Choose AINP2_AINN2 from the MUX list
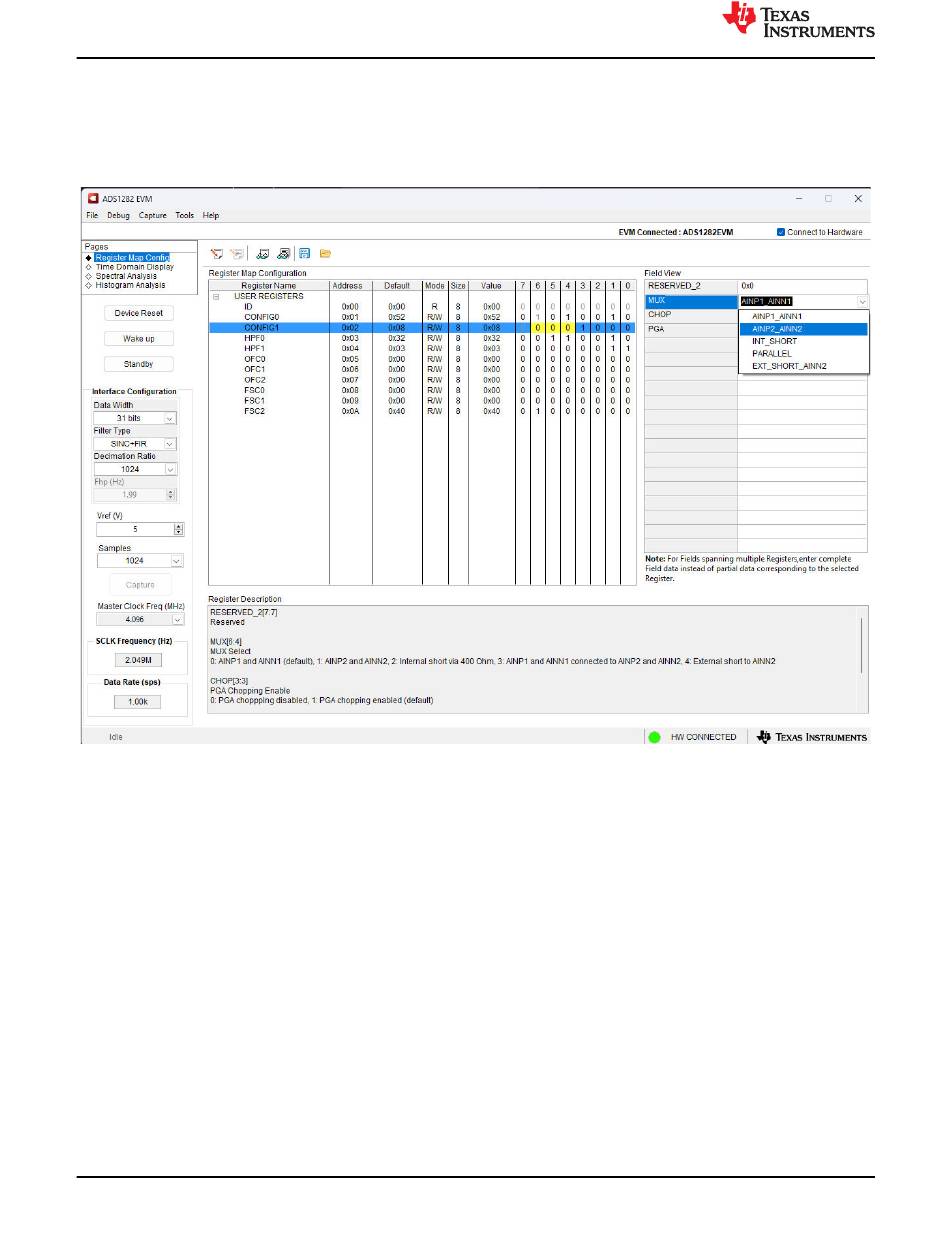This screenshot has height=1237, width=950. point(803,328)
